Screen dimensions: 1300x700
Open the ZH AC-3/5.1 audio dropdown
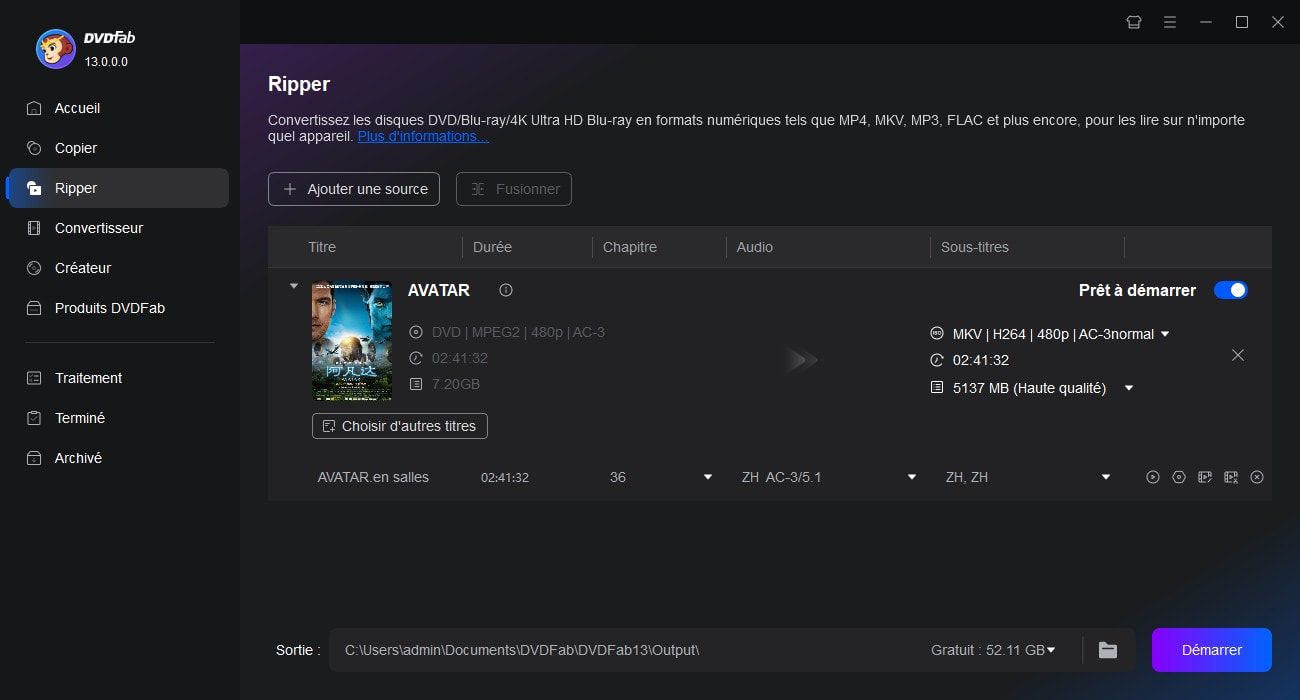pyautogui.click(x=912, y=477)
